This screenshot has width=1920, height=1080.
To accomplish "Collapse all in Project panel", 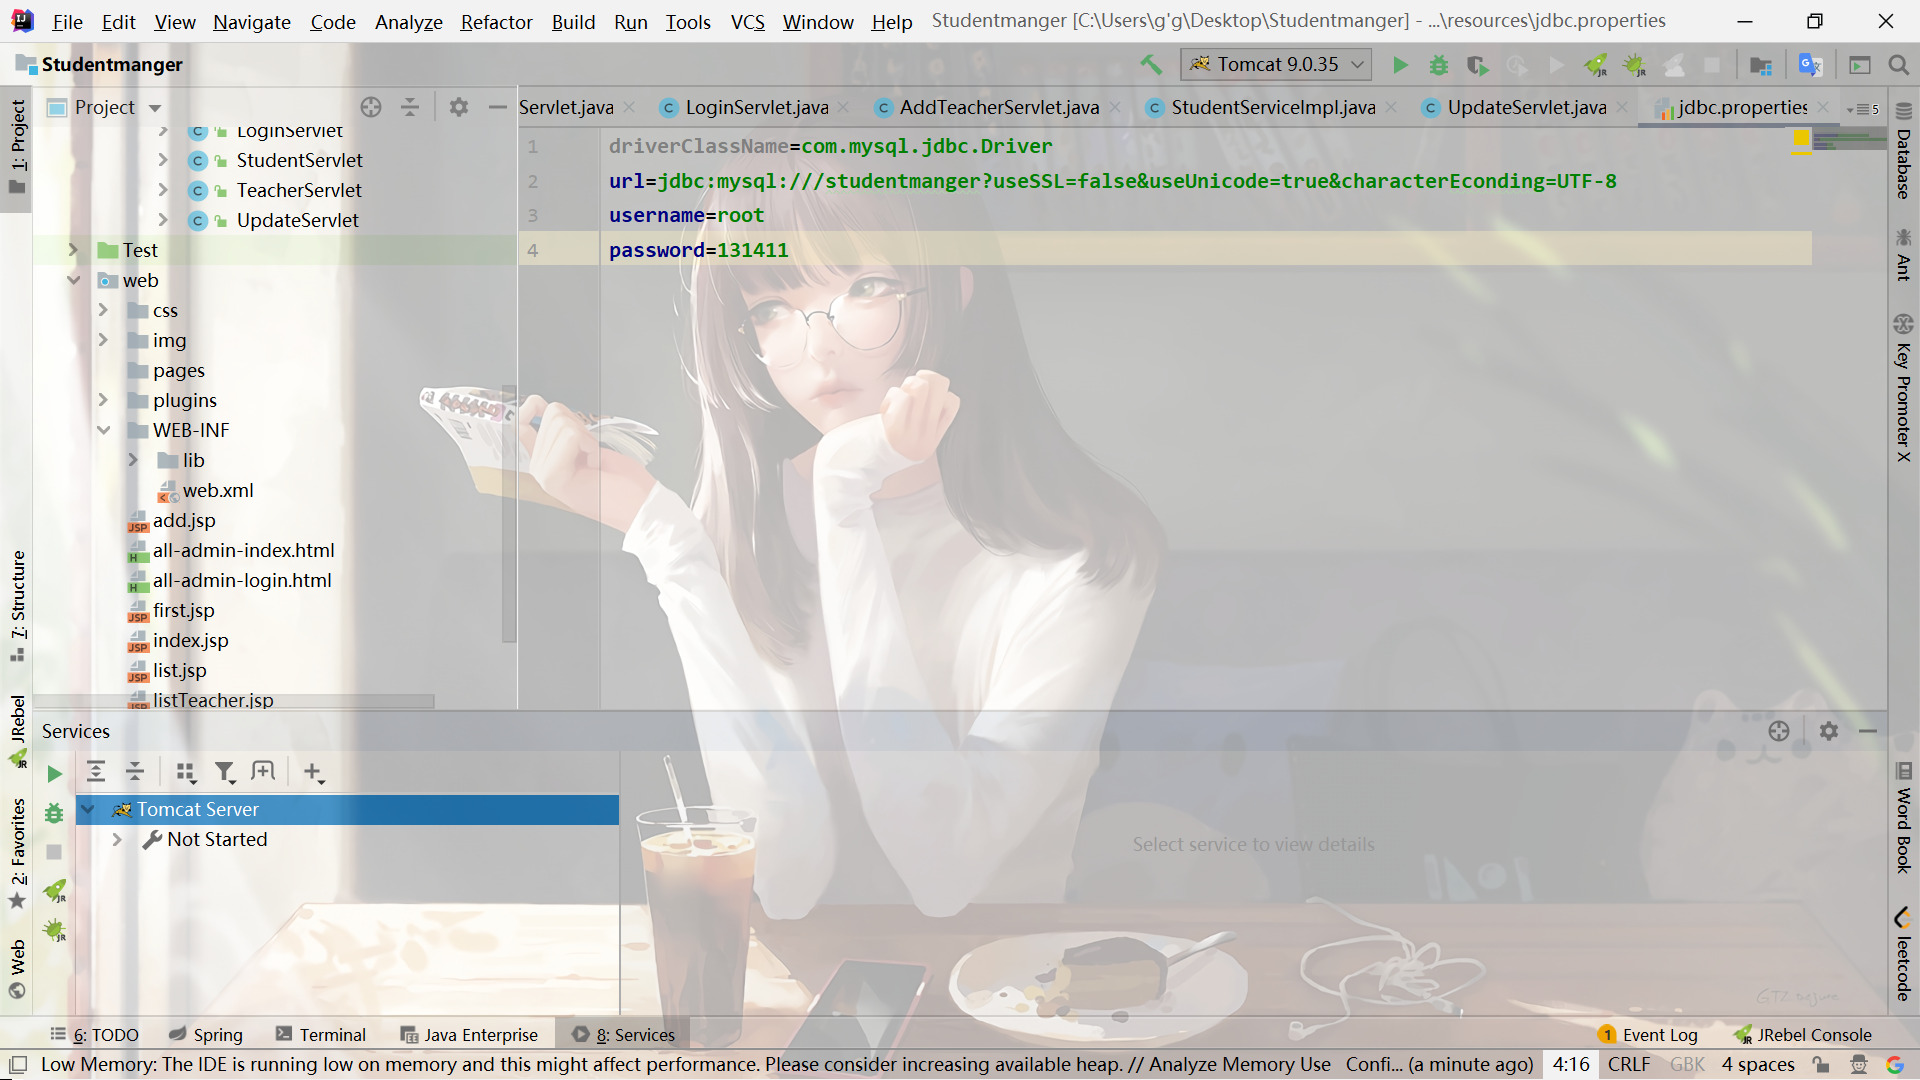I will pos(410,107).
